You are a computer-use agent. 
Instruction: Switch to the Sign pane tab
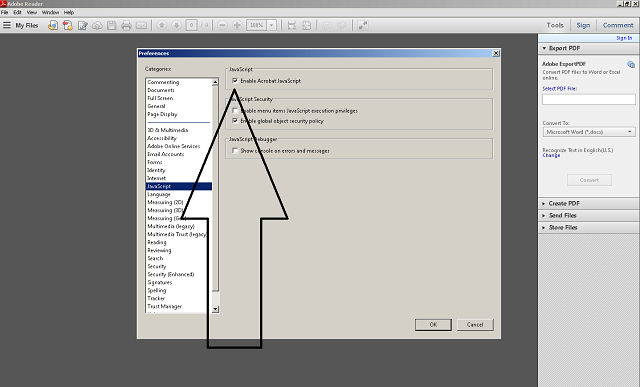[583, 25]
